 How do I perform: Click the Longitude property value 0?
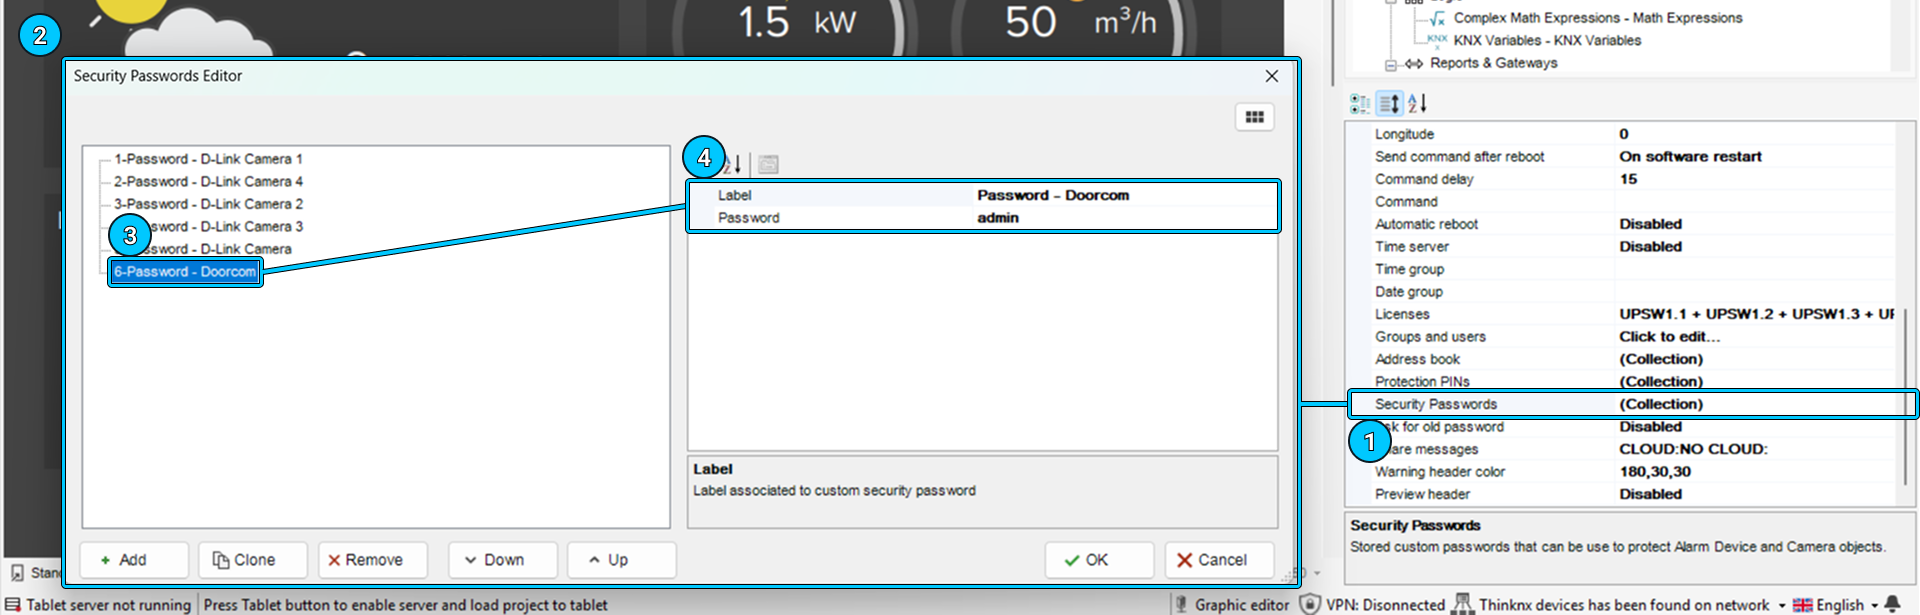click(1624, 134)
